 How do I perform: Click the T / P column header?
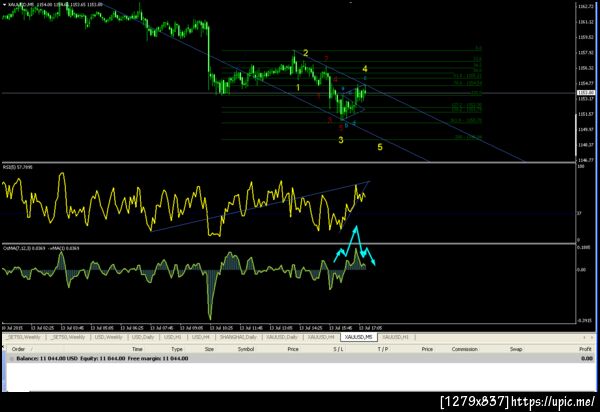(383, 349)
